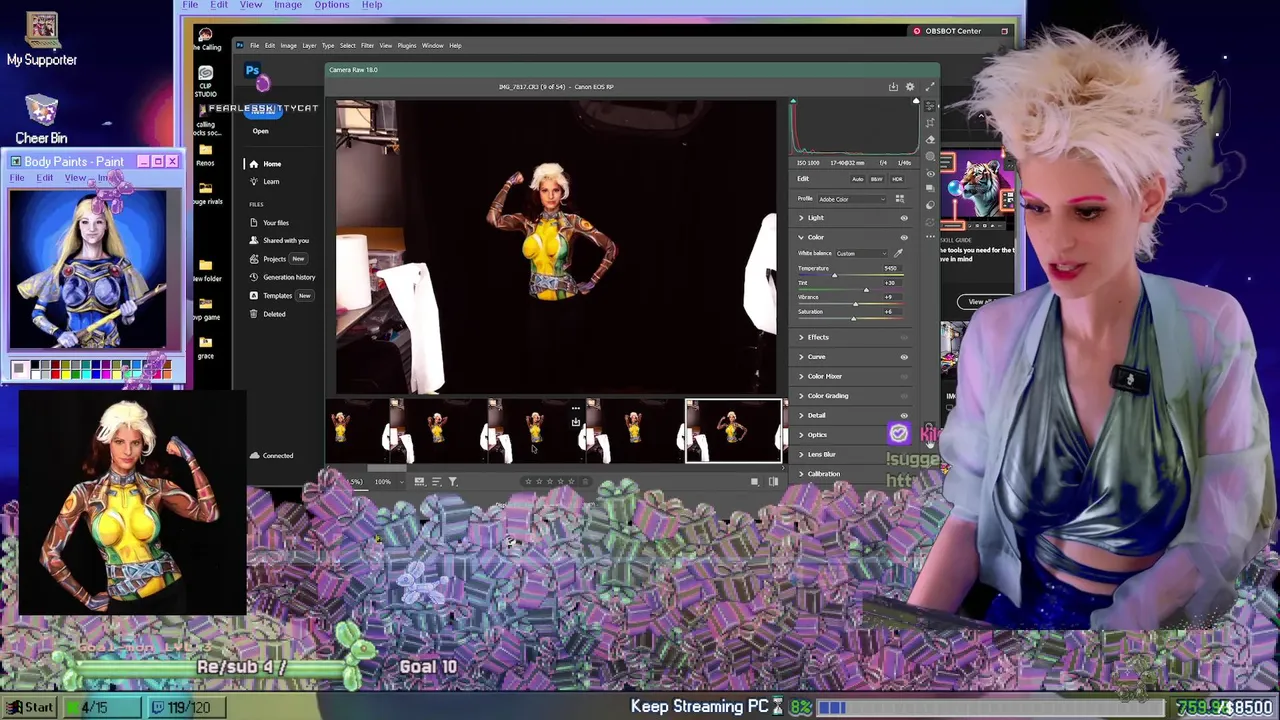This screenshot has width=1280, height=720.
Task: Open Photoshop Filter menu
Action: pos(367,45)
